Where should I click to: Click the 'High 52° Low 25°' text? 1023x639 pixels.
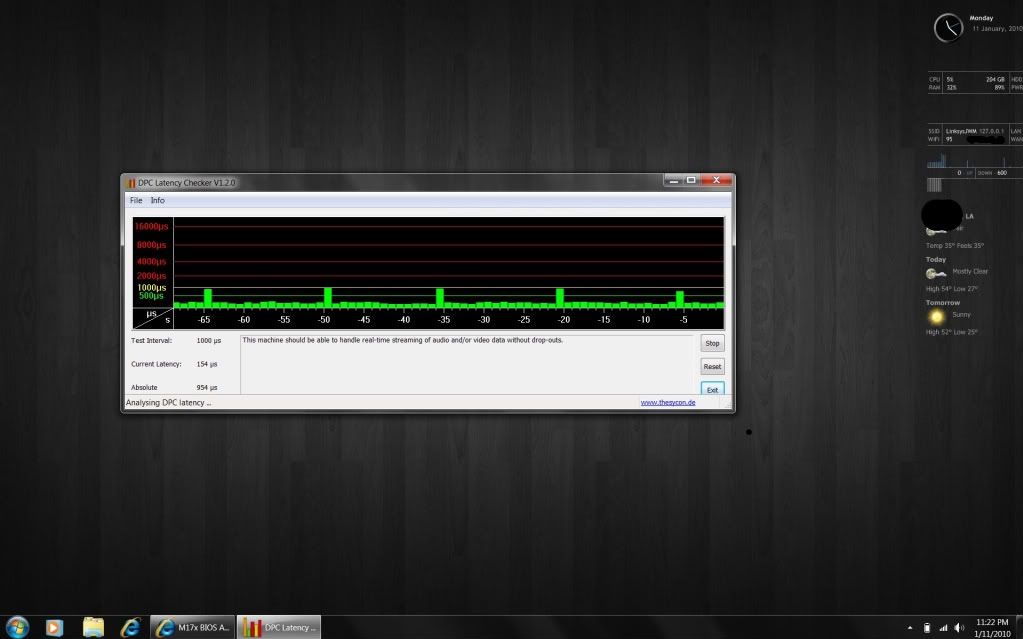951,332
